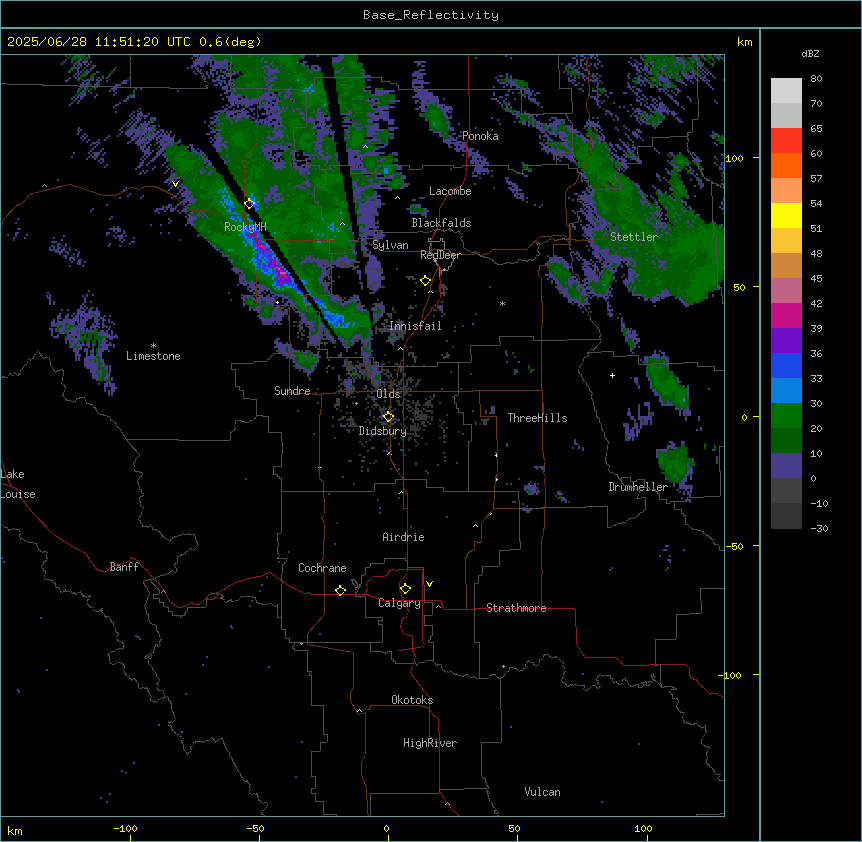Click the -50 tick on bottom axis
This screenshot has height=842, width=862.
coord(255,828)
